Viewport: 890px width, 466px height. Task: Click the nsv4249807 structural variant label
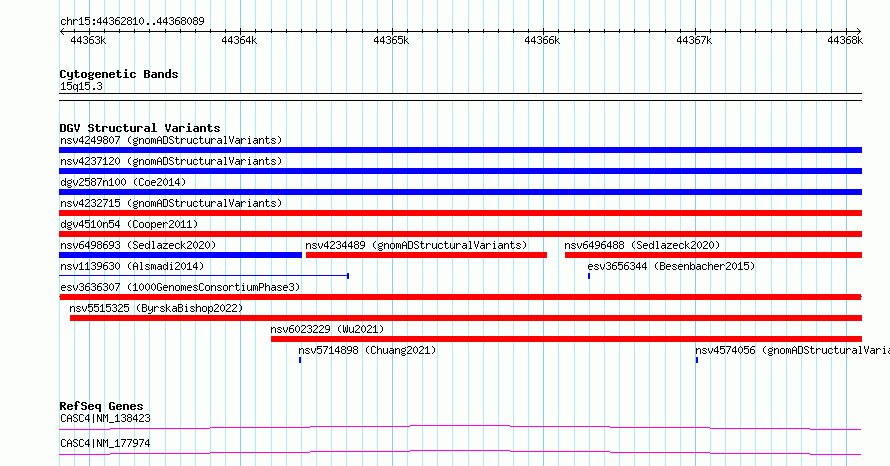(171, 140)
